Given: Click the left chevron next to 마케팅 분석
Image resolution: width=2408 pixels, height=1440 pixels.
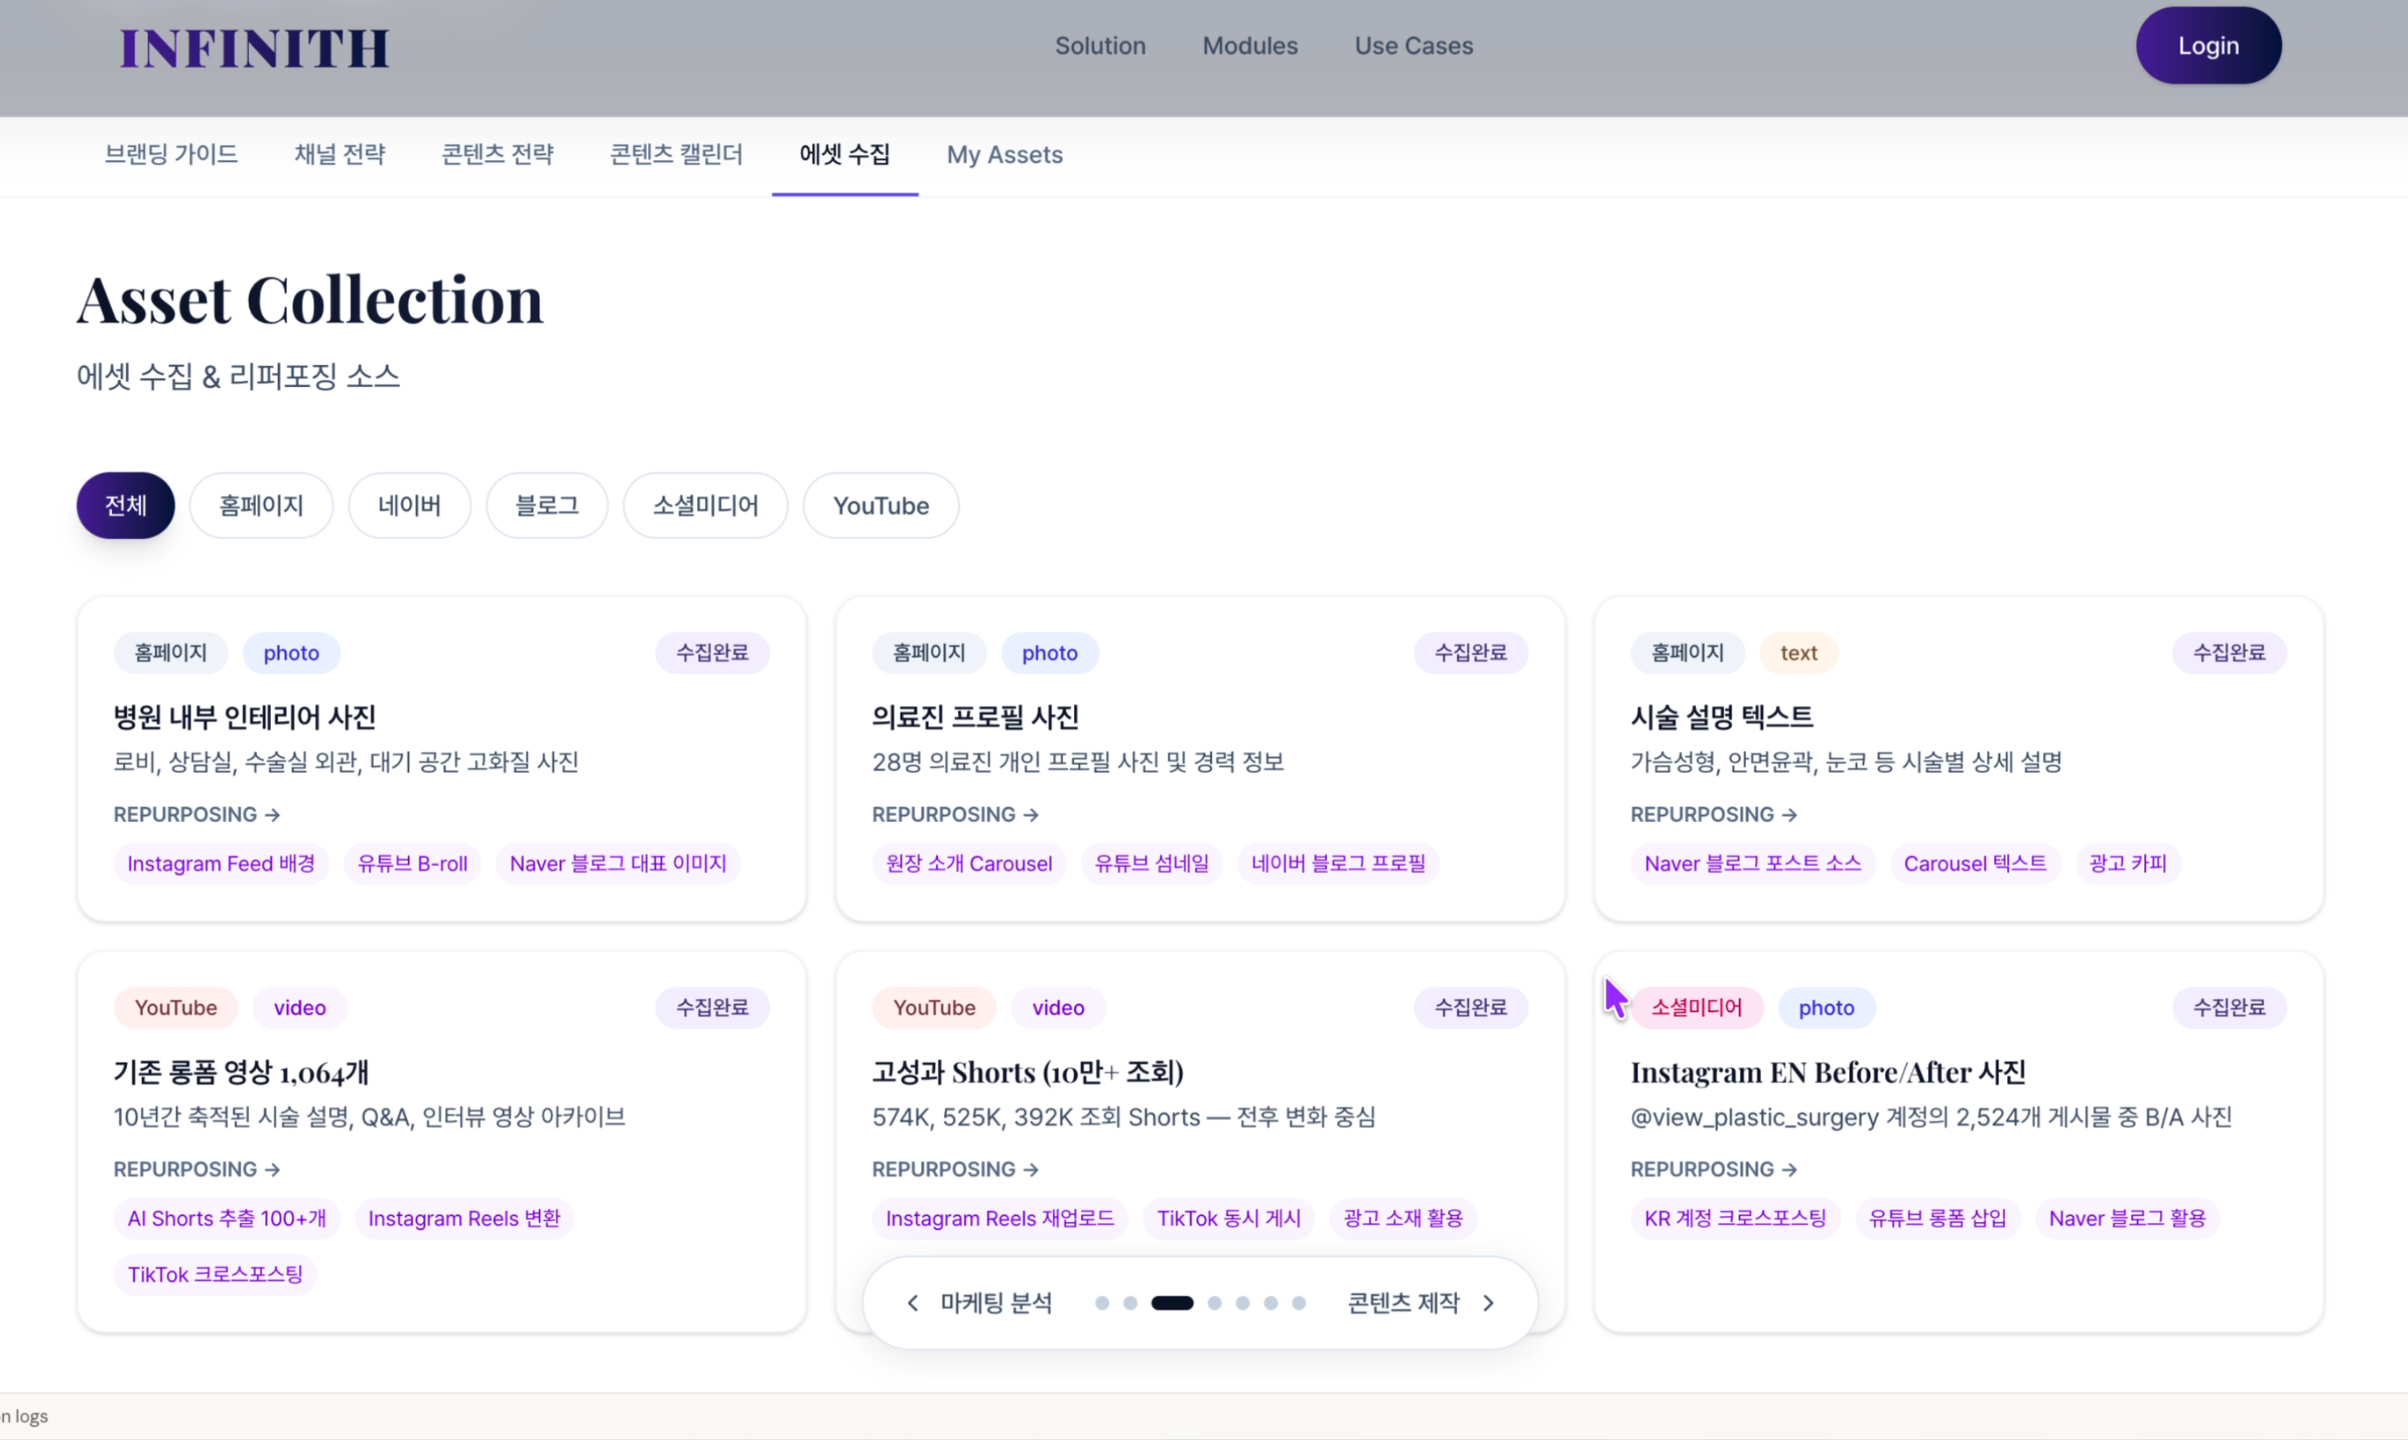Looking at the screenshot, I should point(912,1303).
